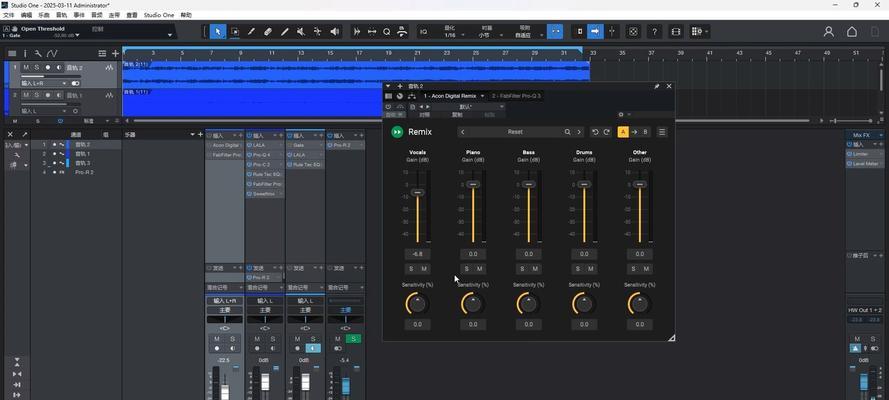Open the Gate insert on channel 3
Viewport: 889px width, 400px height.
[305, 146]
